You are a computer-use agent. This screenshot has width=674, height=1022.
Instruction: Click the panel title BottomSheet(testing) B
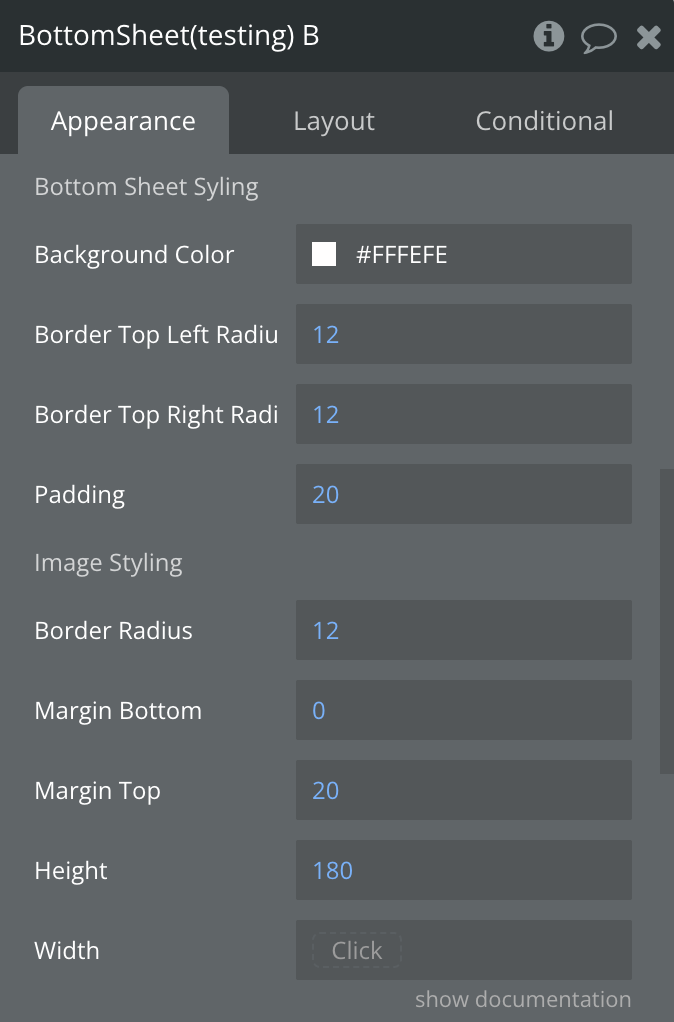coord(169,36)
